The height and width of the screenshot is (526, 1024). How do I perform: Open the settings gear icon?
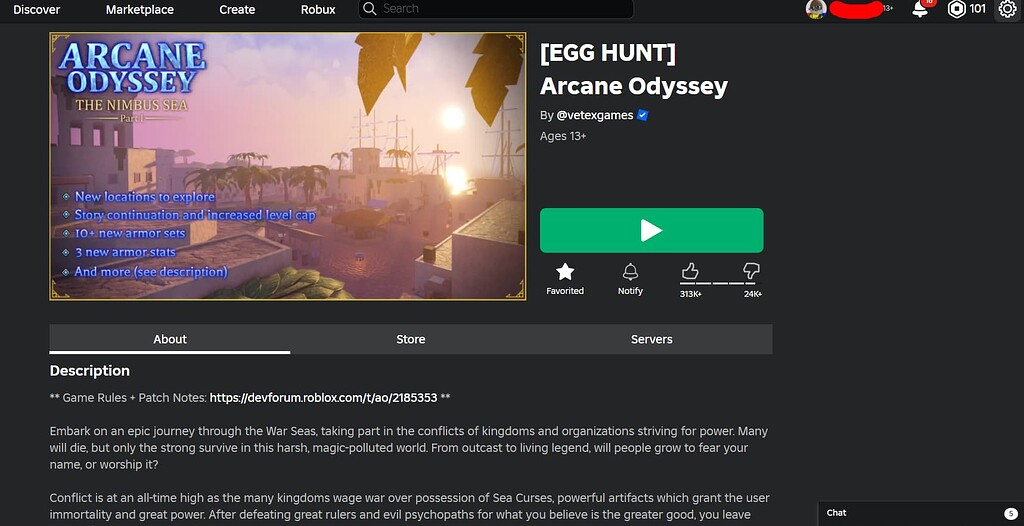[x=1008, y=9]
